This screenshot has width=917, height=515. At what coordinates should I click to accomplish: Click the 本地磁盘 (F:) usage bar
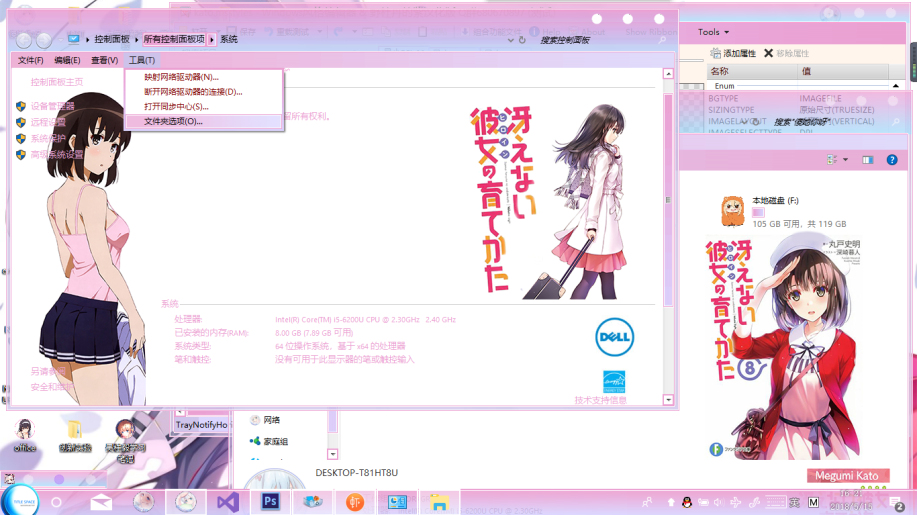click(x=758, y=213)
